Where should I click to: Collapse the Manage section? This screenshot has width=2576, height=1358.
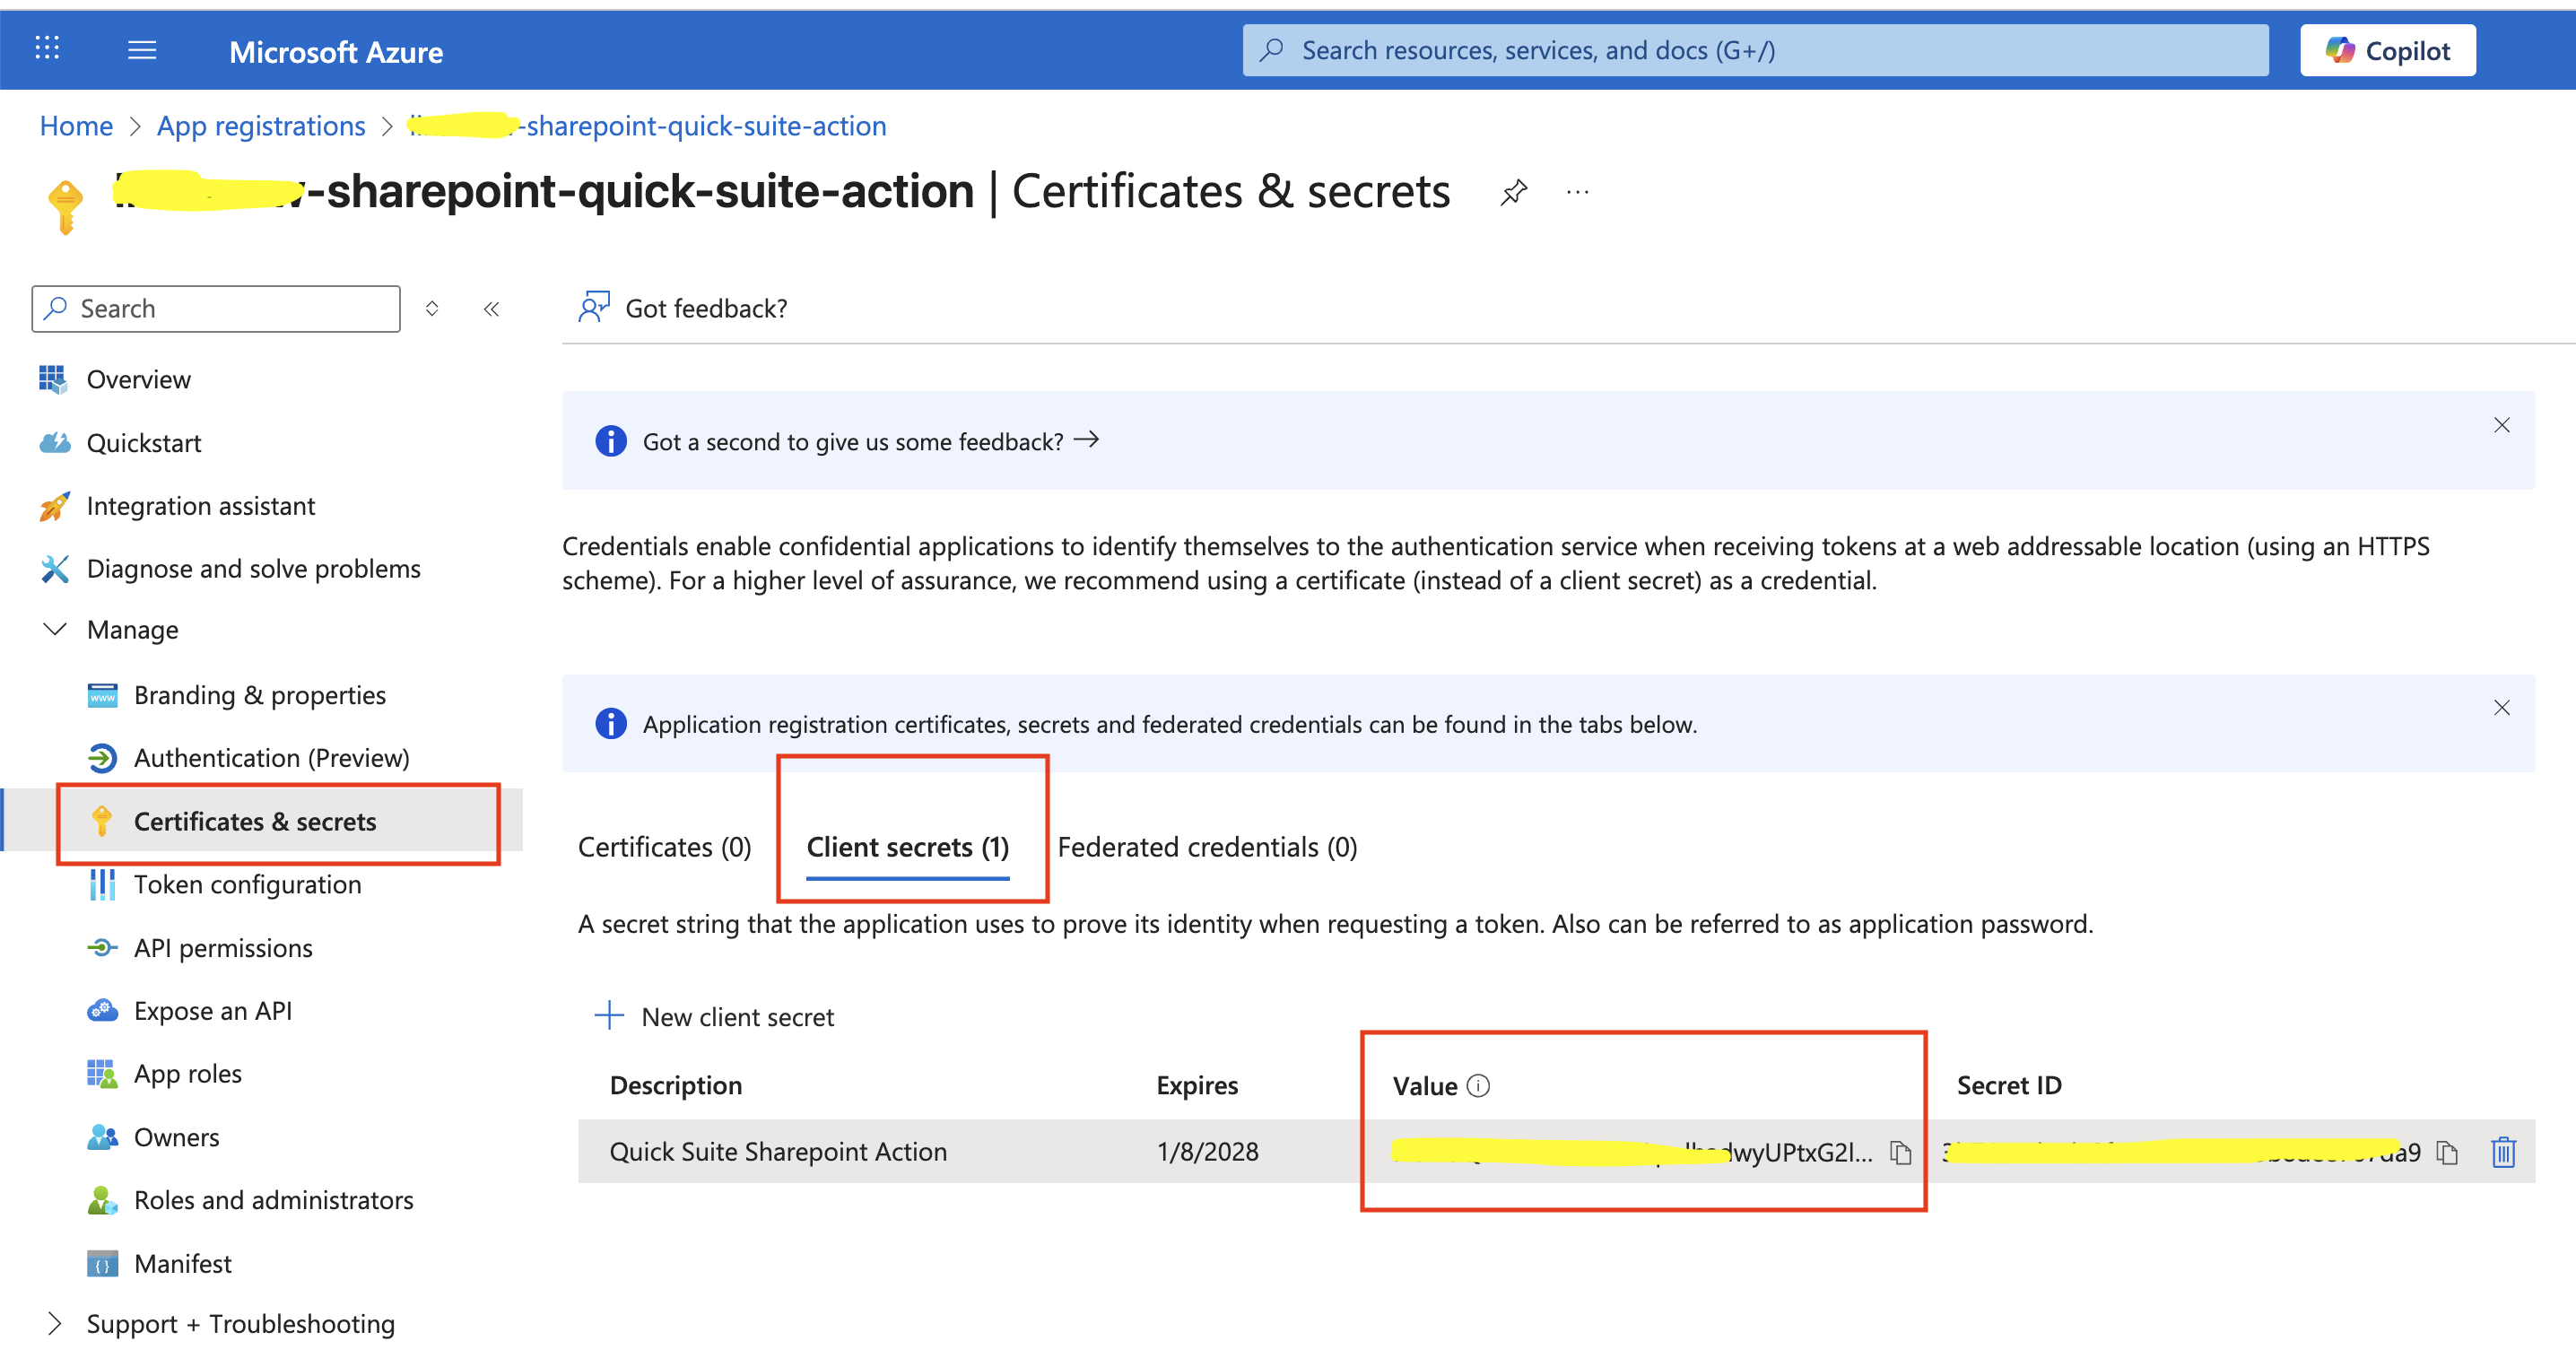[x=55, y=629]
